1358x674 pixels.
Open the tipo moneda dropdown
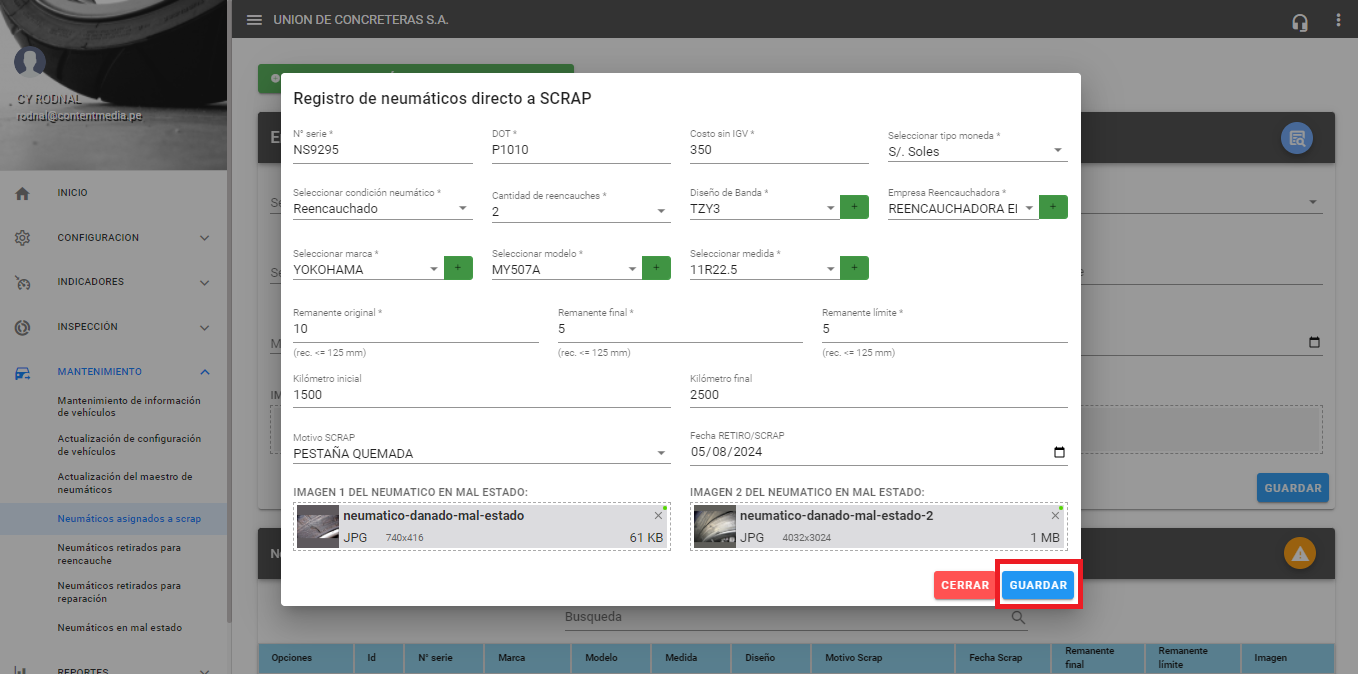coord(1057,151)
